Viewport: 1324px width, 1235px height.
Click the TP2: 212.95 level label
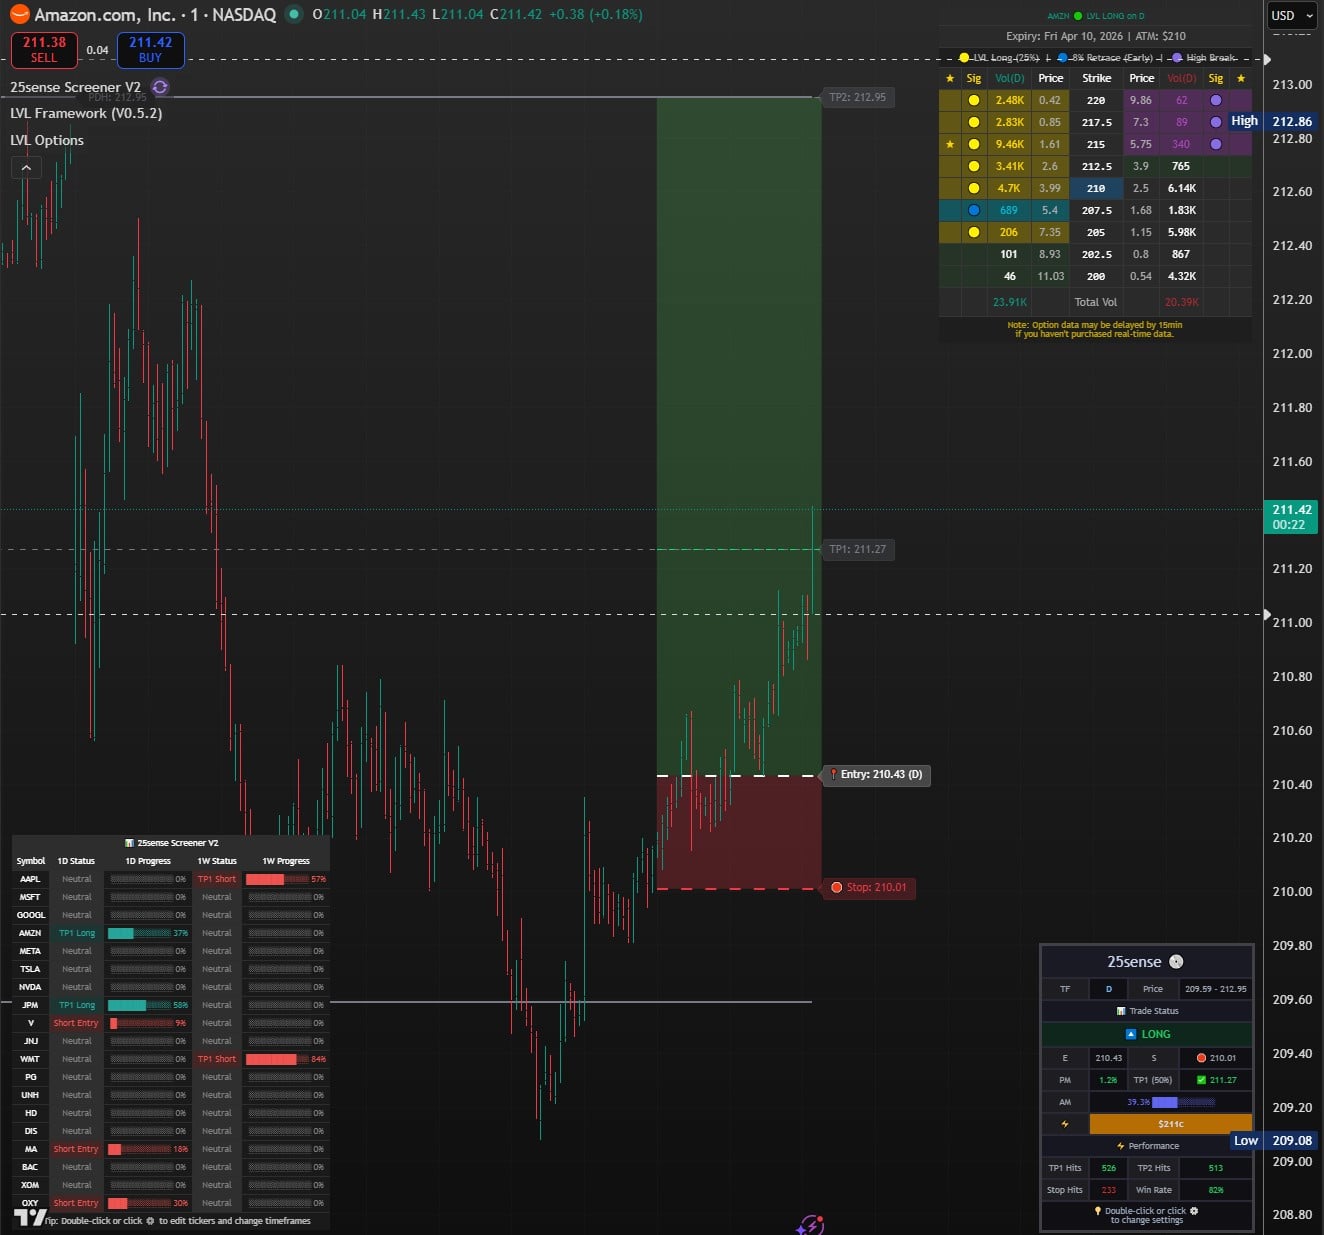point(857,97)
